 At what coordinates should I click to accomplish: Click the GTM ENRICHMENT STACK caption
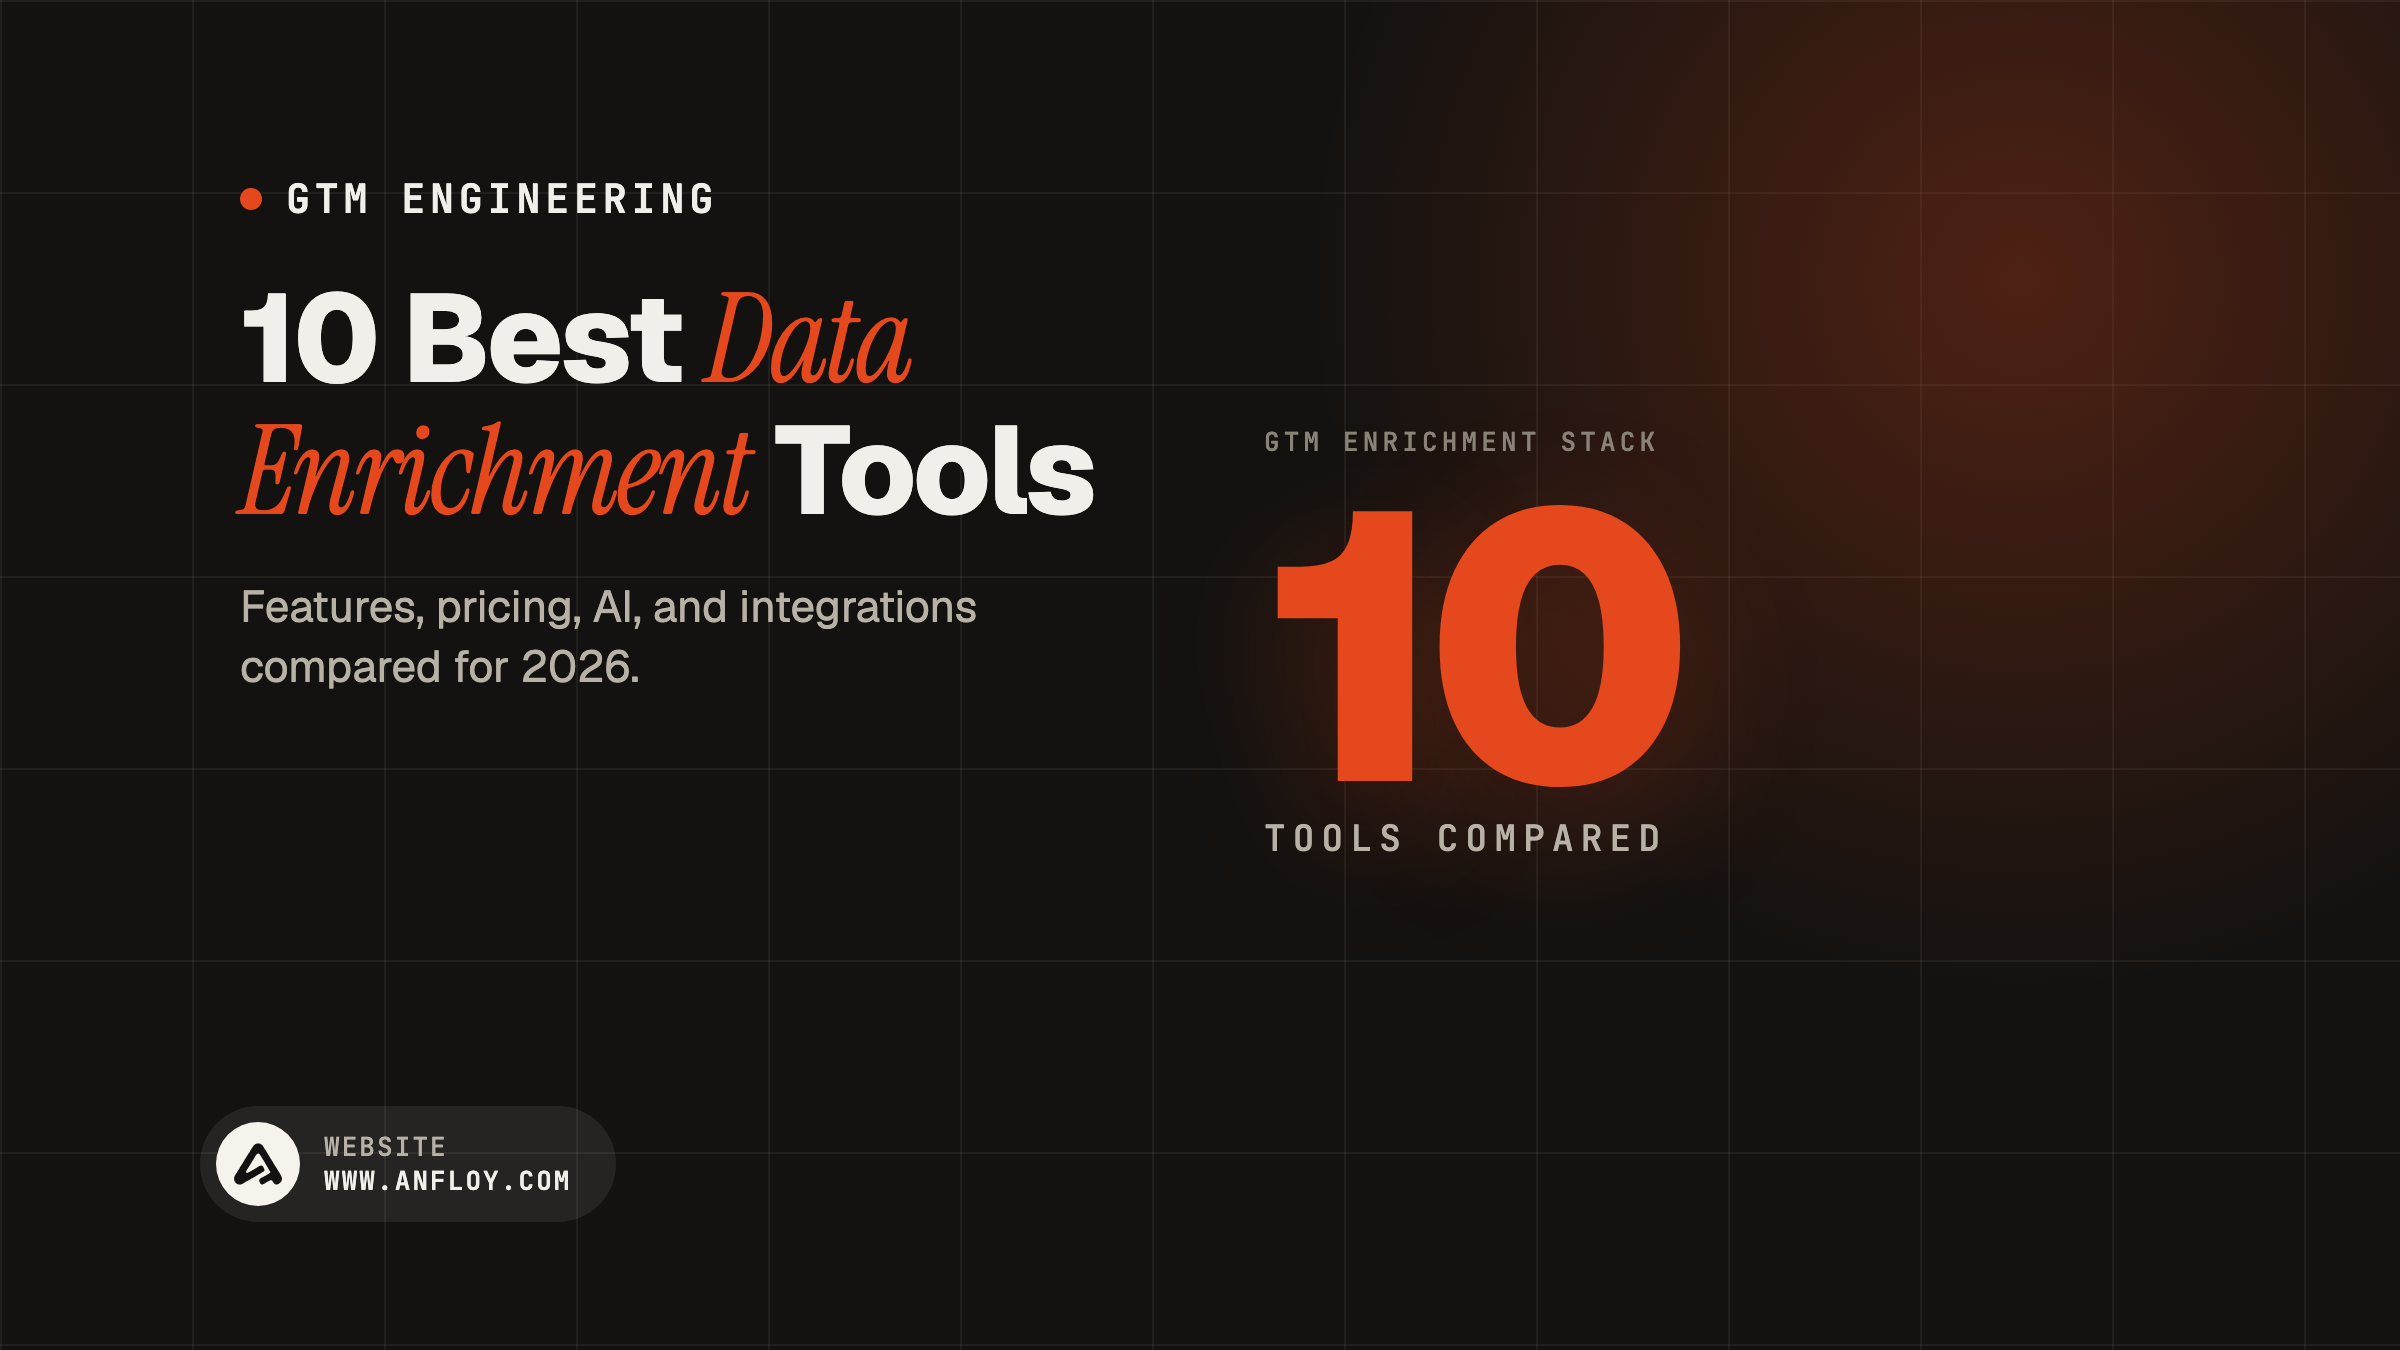[1461, 442]
